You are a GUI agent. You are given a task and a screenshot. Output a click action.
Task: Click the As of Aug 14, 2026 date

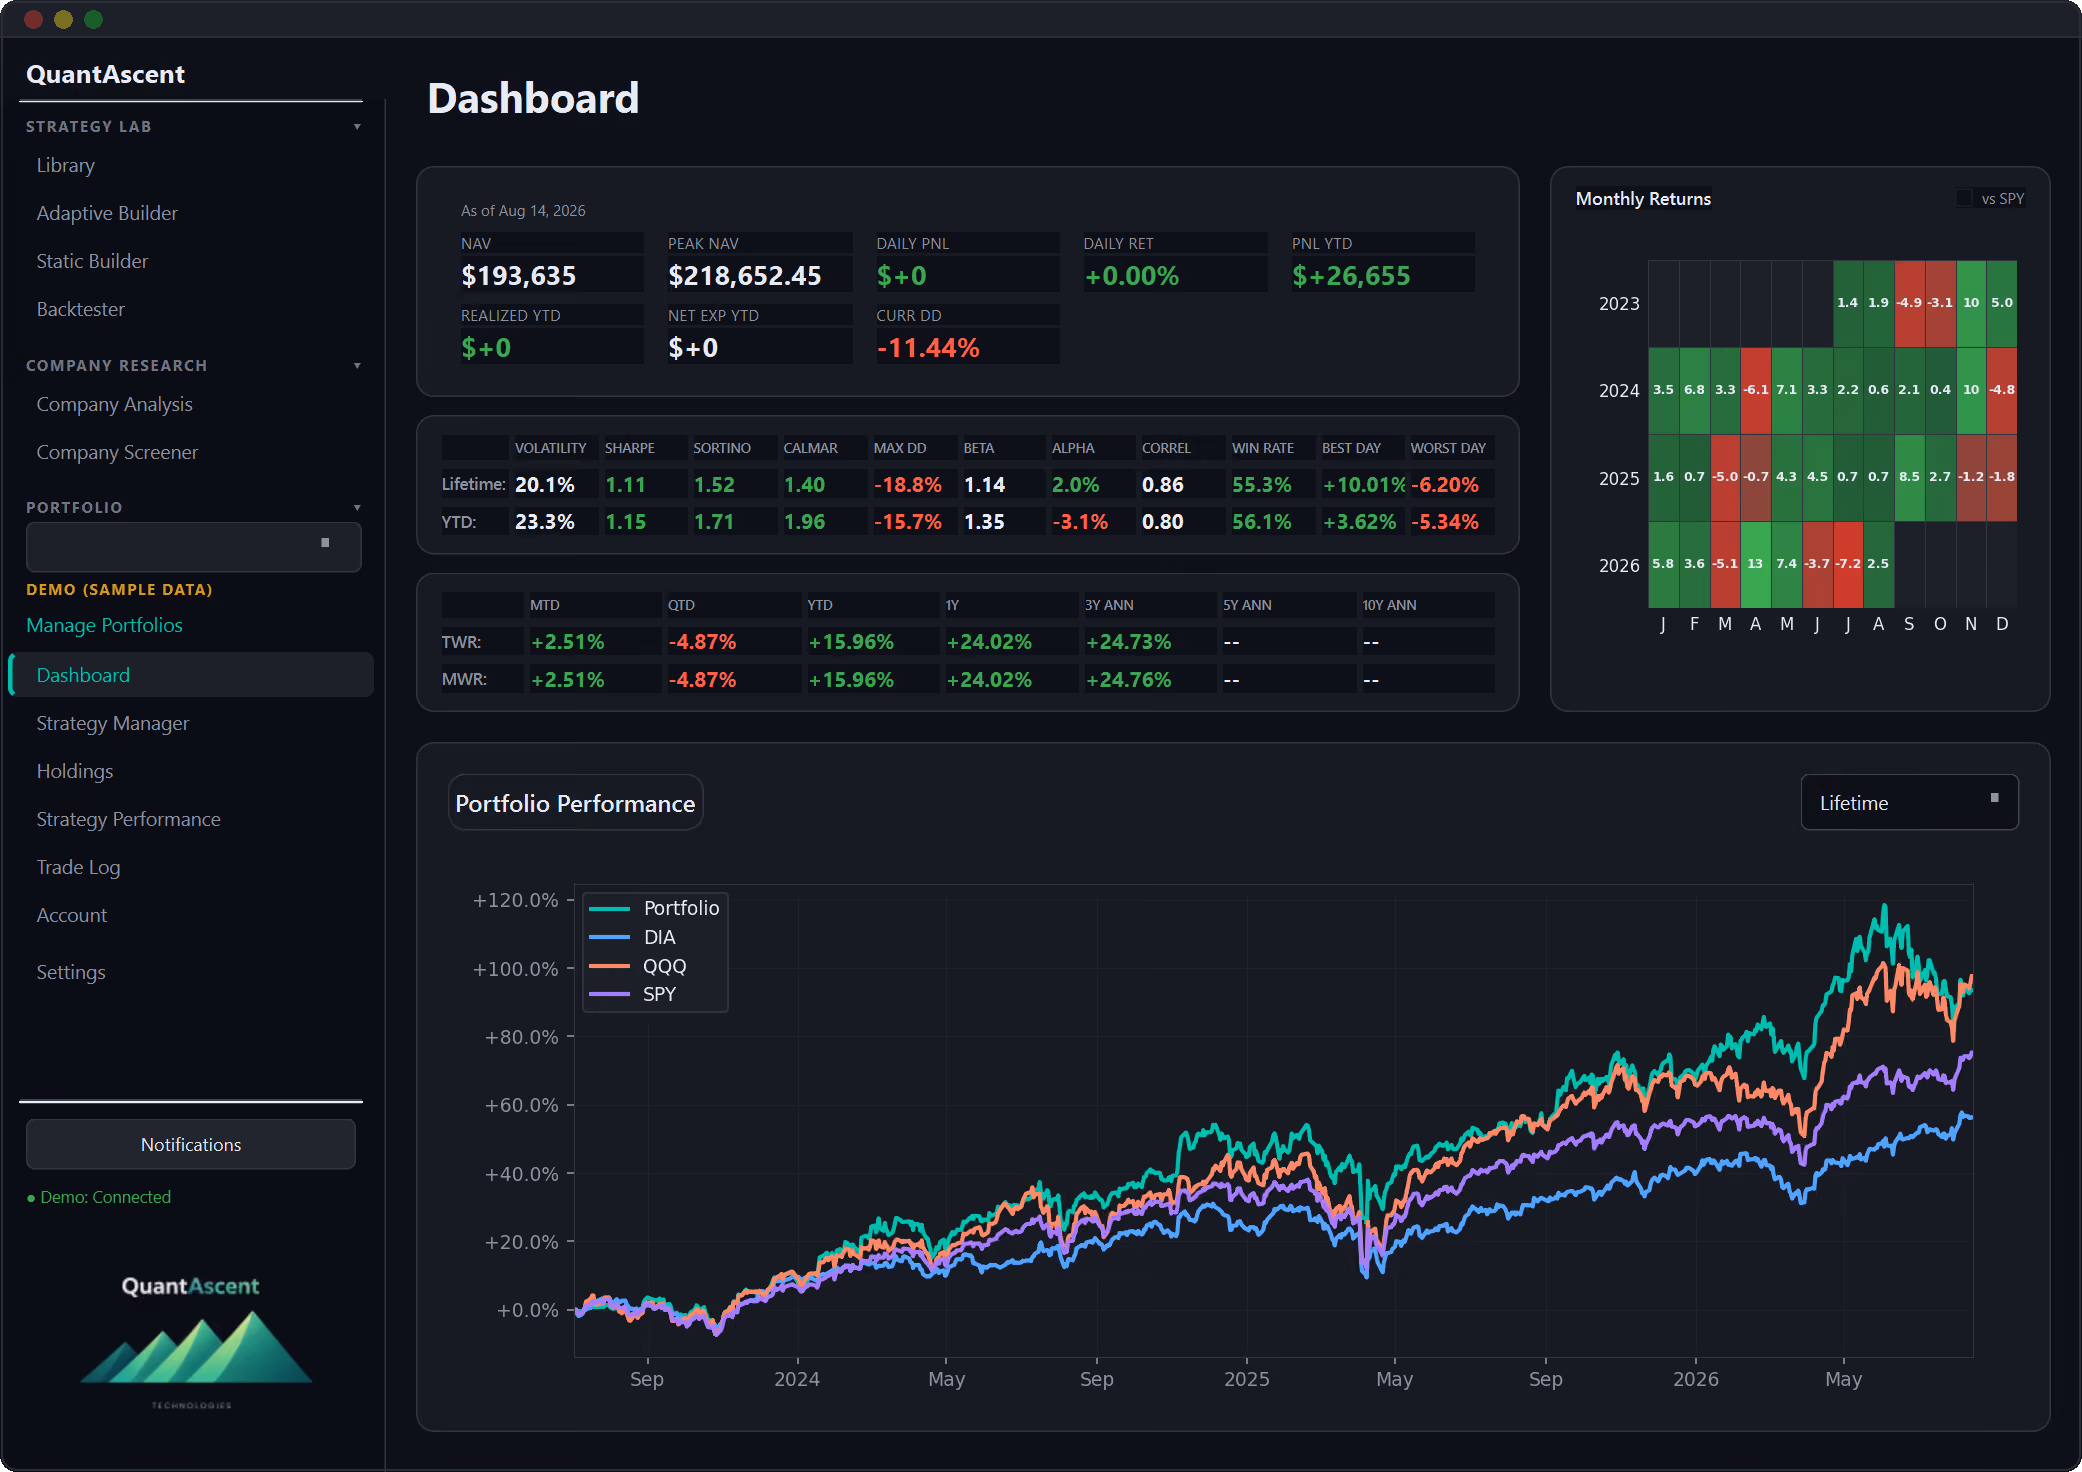(523, 211)
